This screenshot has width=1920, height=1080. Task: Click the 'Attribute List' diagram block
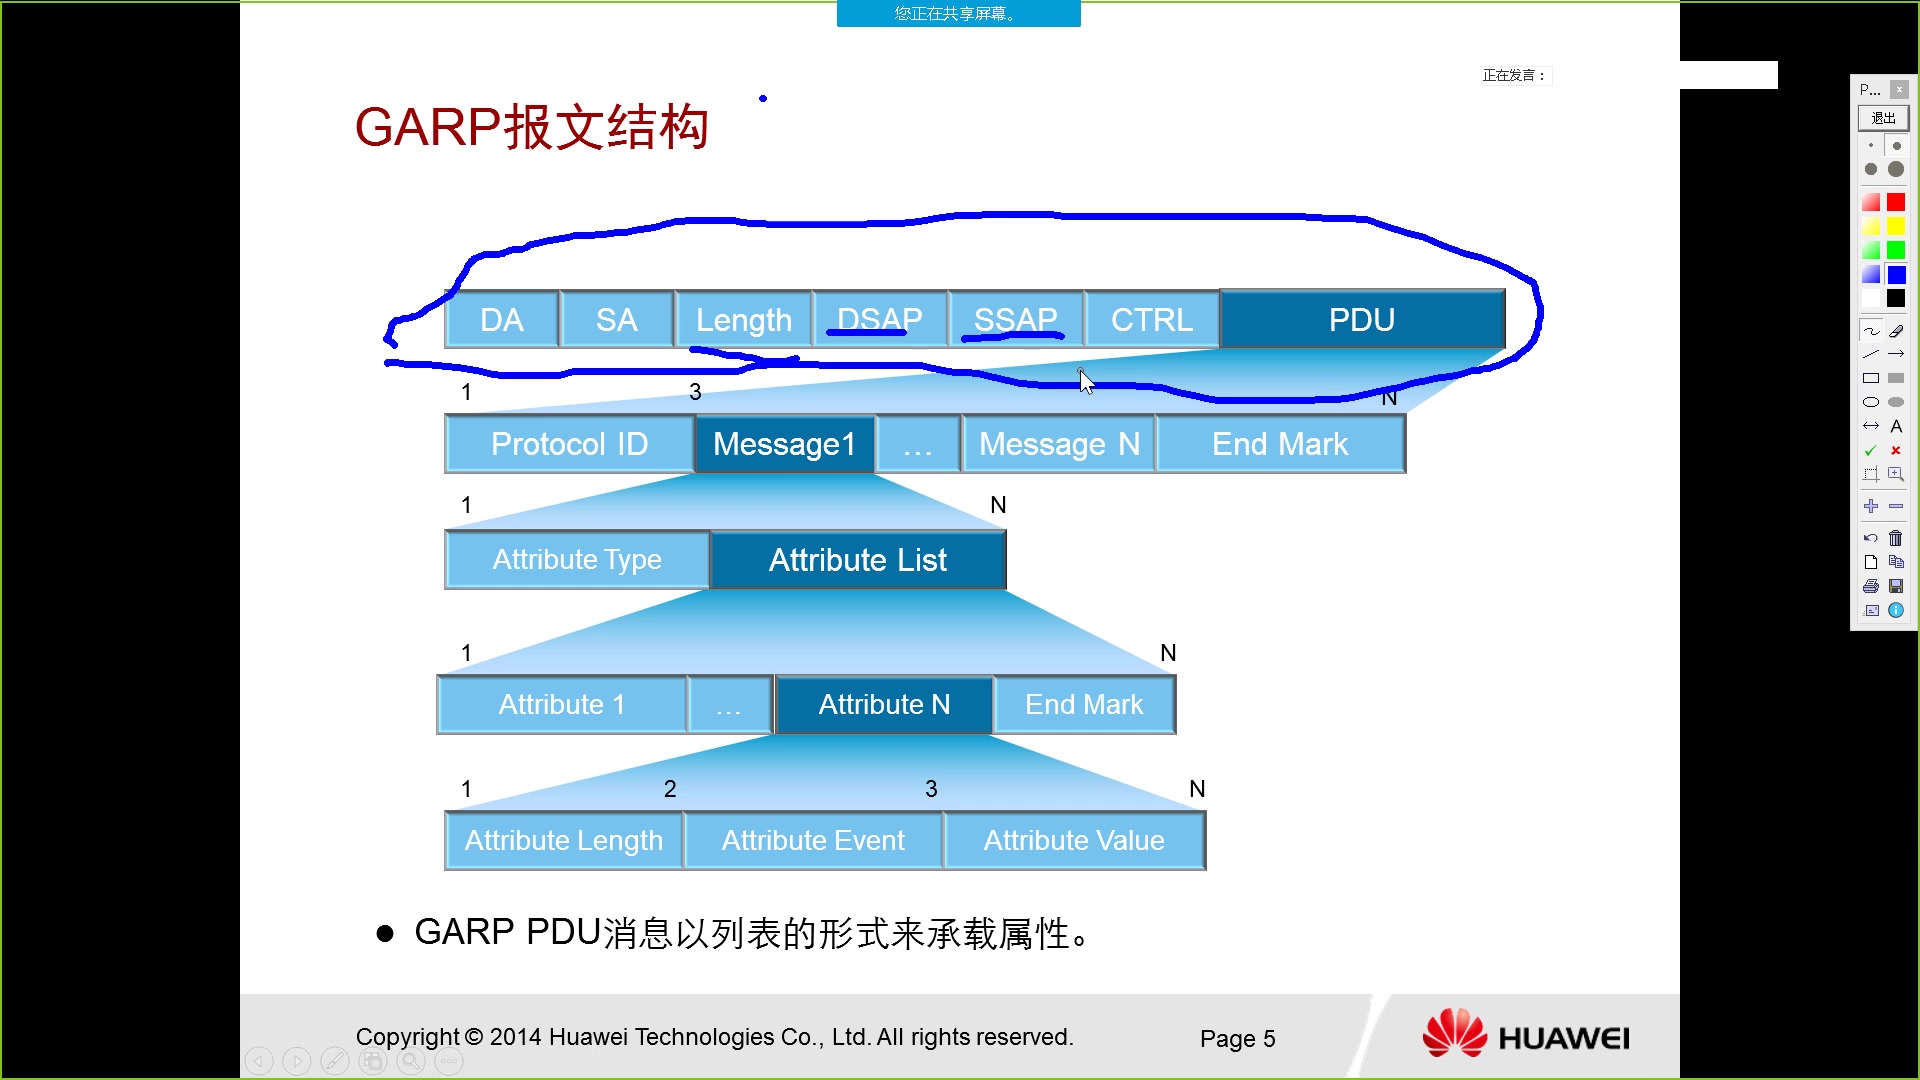tap(858, 560)
